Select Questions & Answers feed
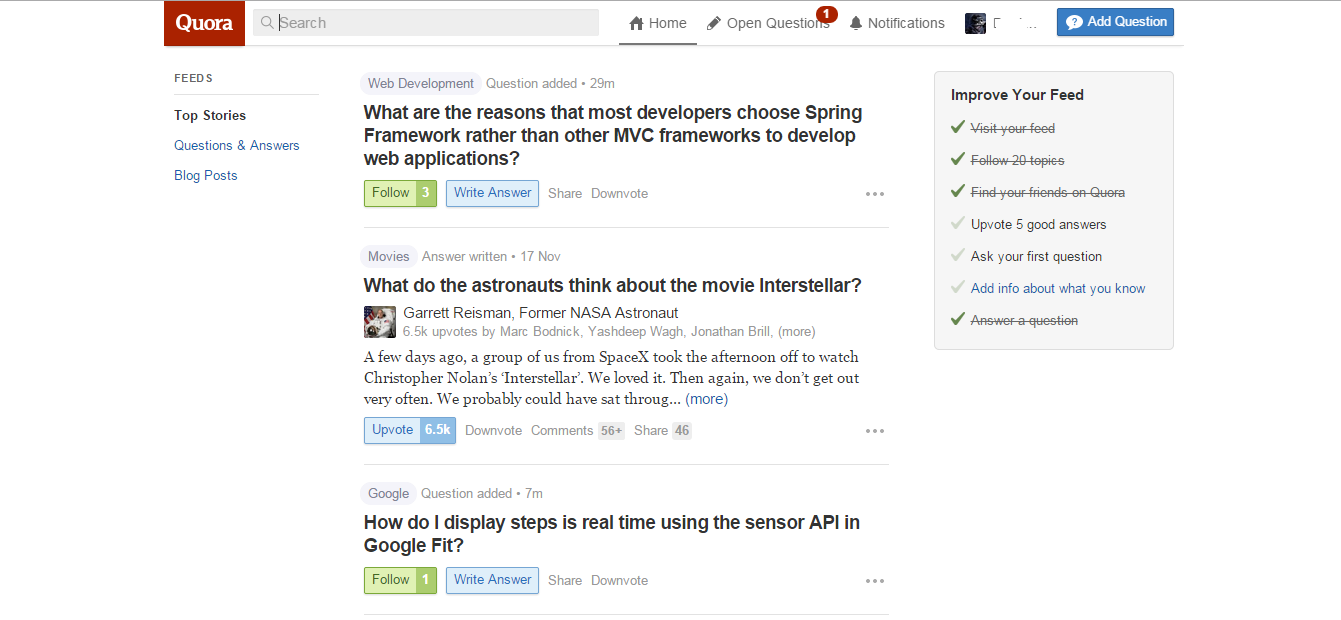This screenshot has height=620, width=1341. point(236,145)
